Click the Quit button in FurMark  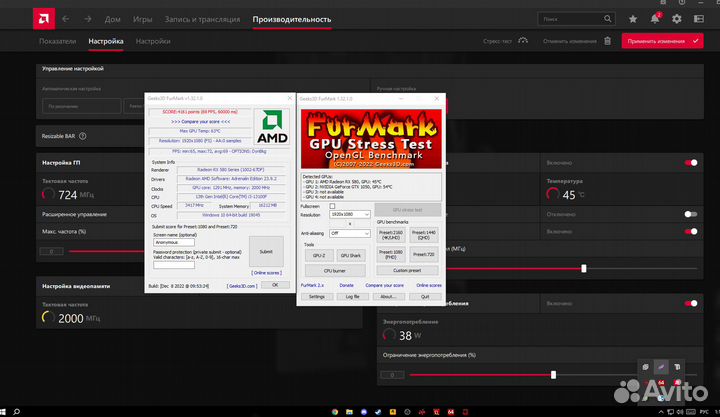[x=425, y=297]
